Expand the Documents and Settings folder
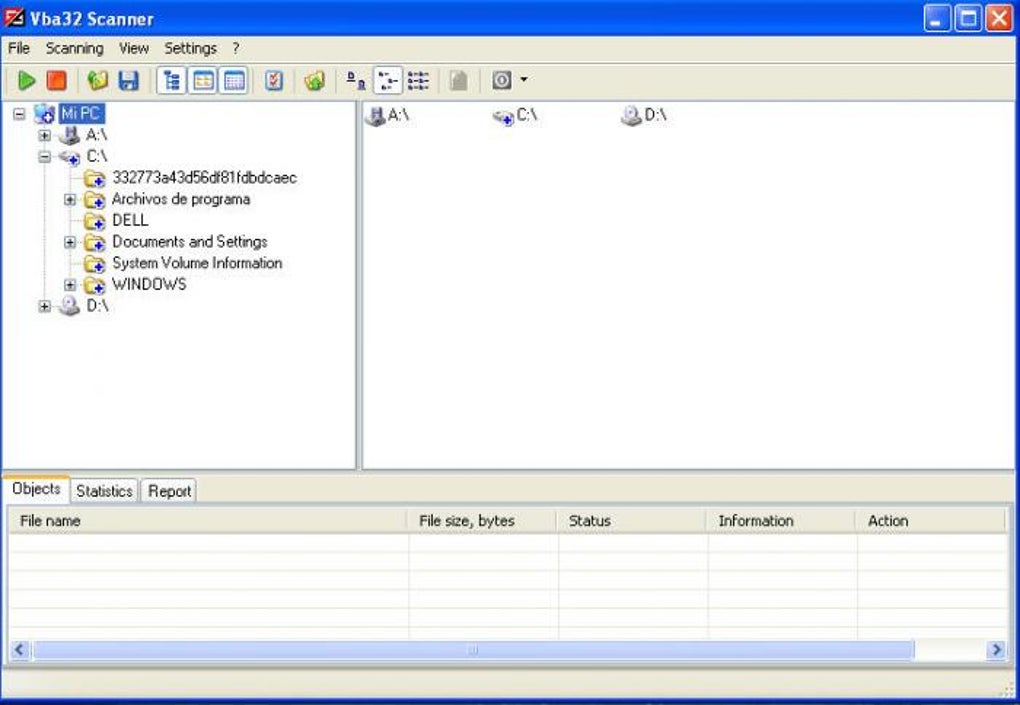1020x705 pixels. tap(70, 243)
